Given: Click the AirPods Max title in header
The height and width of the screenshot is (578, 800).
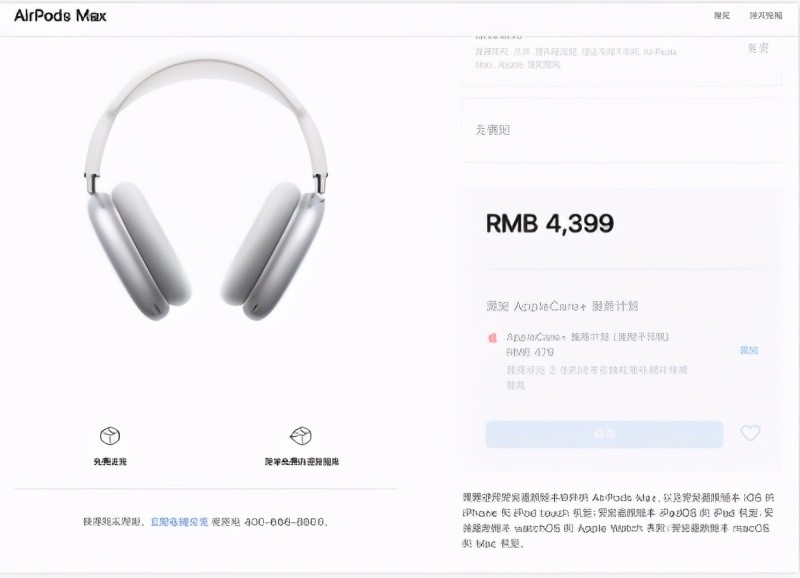Looking at the screenshot, I should tap(60, 16).
